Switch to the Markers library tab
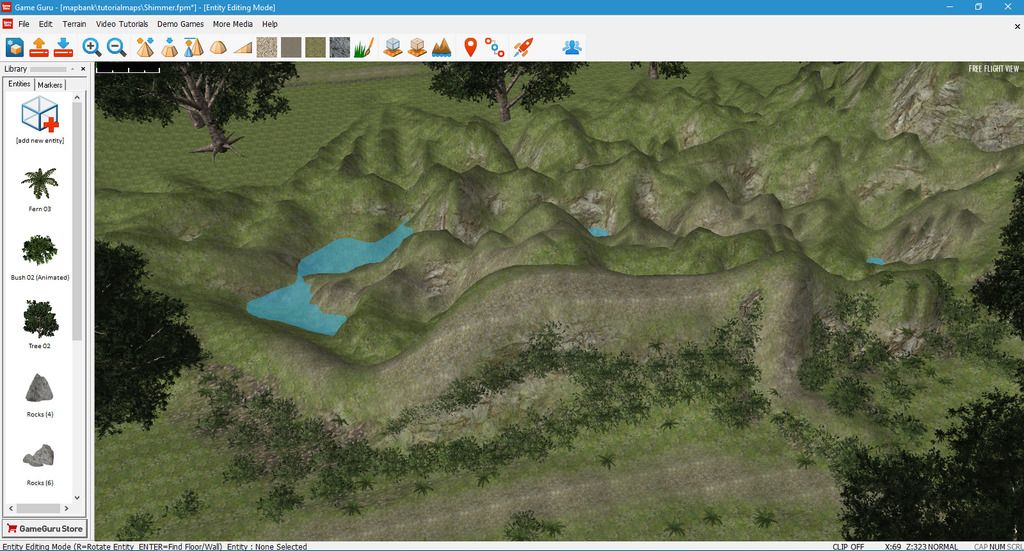Screen dimensions: 1024x551 pos(50,85)
